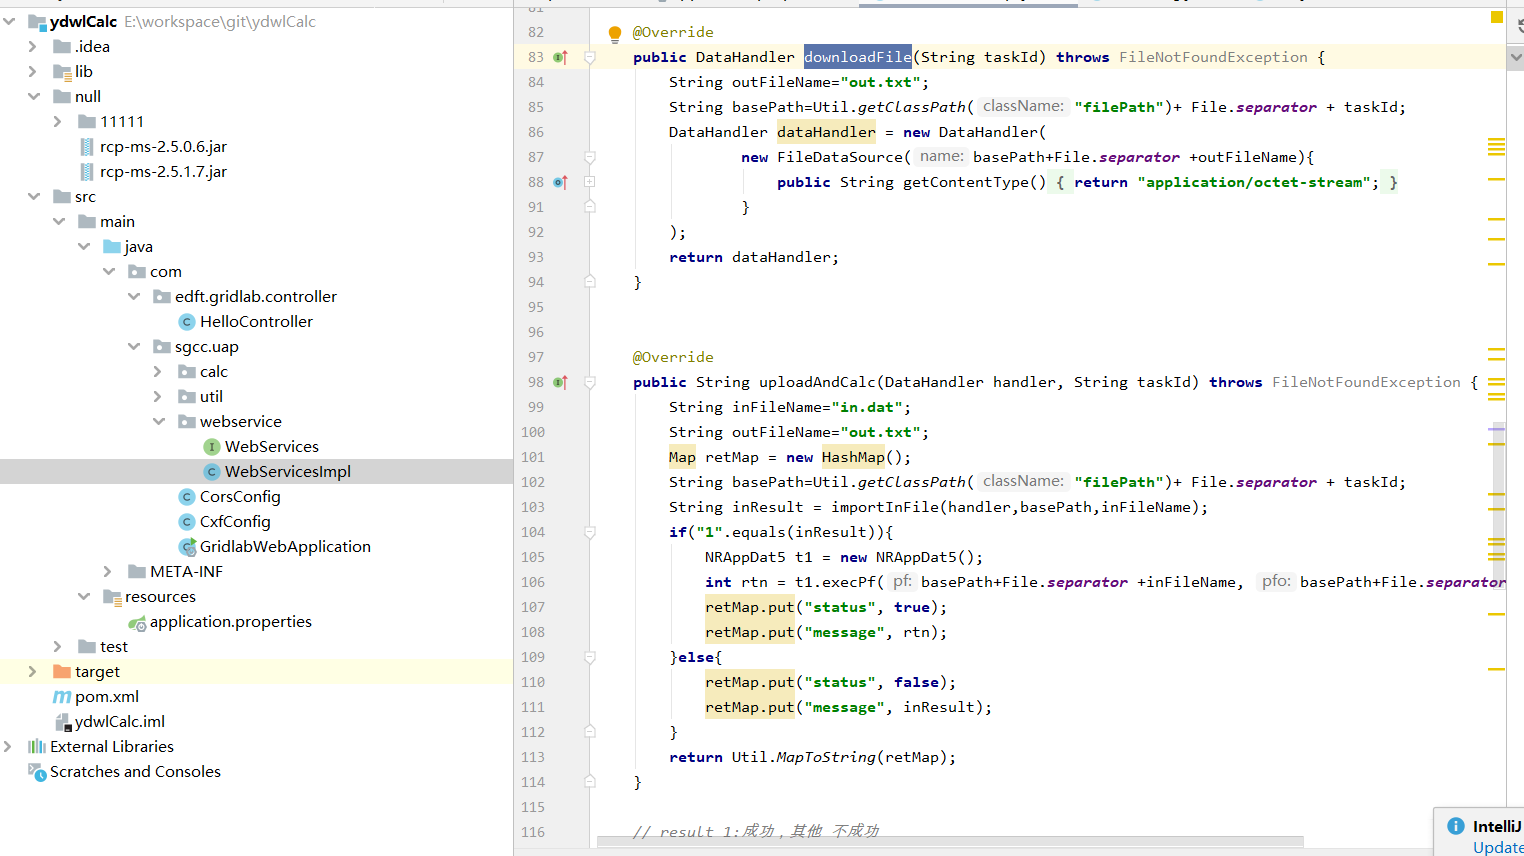Expand the META-INF folder
Screen dimensions: 1524x856
tap(108, 571)
